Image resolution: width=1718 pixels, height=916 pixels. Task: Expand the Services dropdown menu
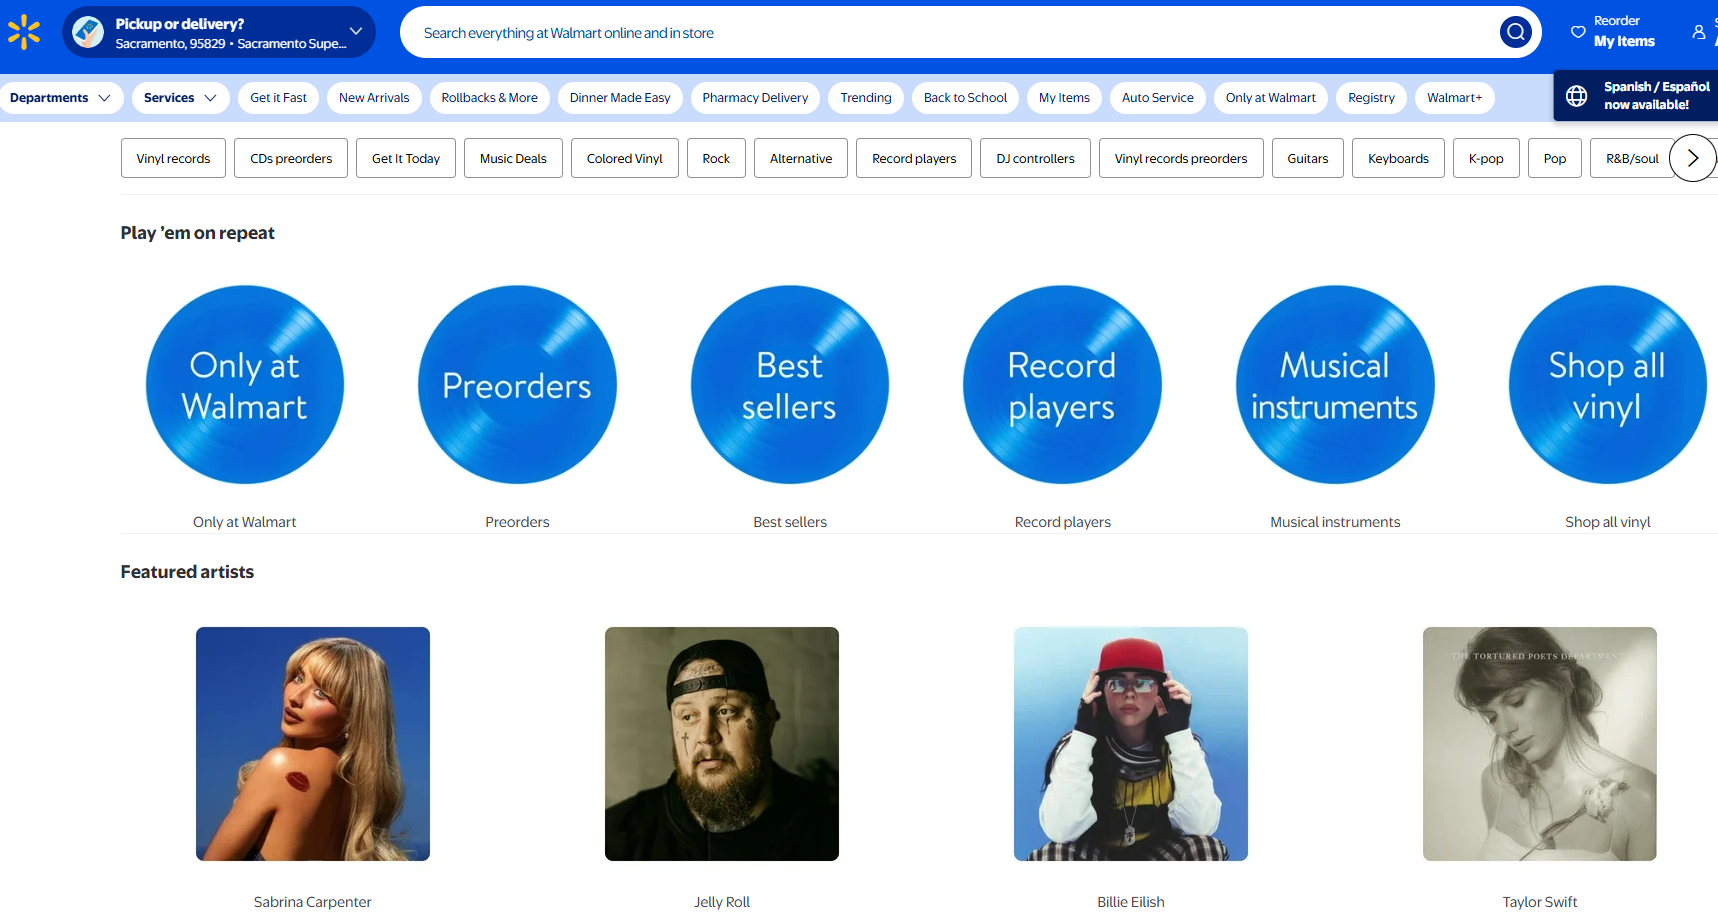(x=180, y=98)
